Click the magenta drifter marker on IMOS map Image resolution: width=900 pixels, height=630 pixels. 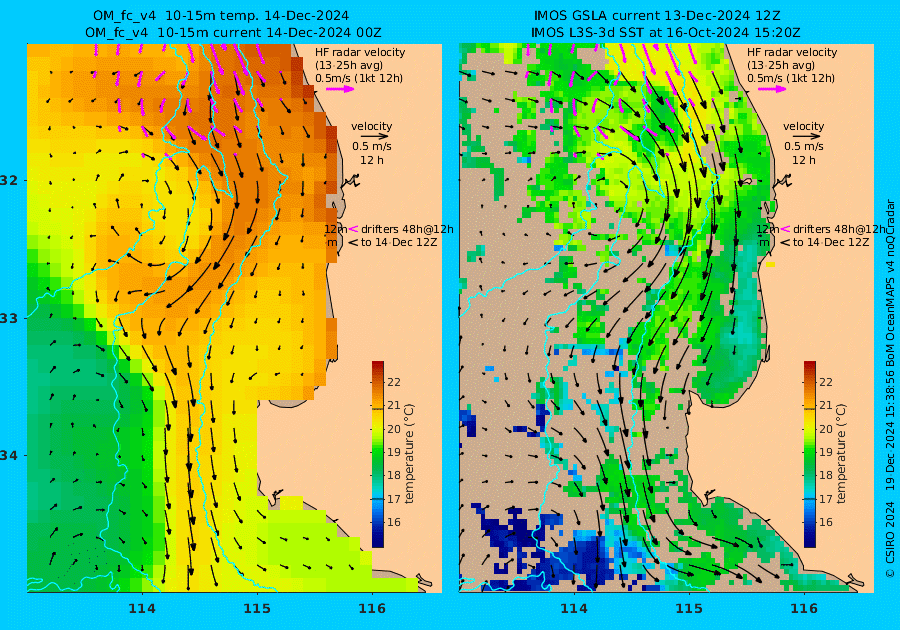pyautogui.click(x=785, y=229)
